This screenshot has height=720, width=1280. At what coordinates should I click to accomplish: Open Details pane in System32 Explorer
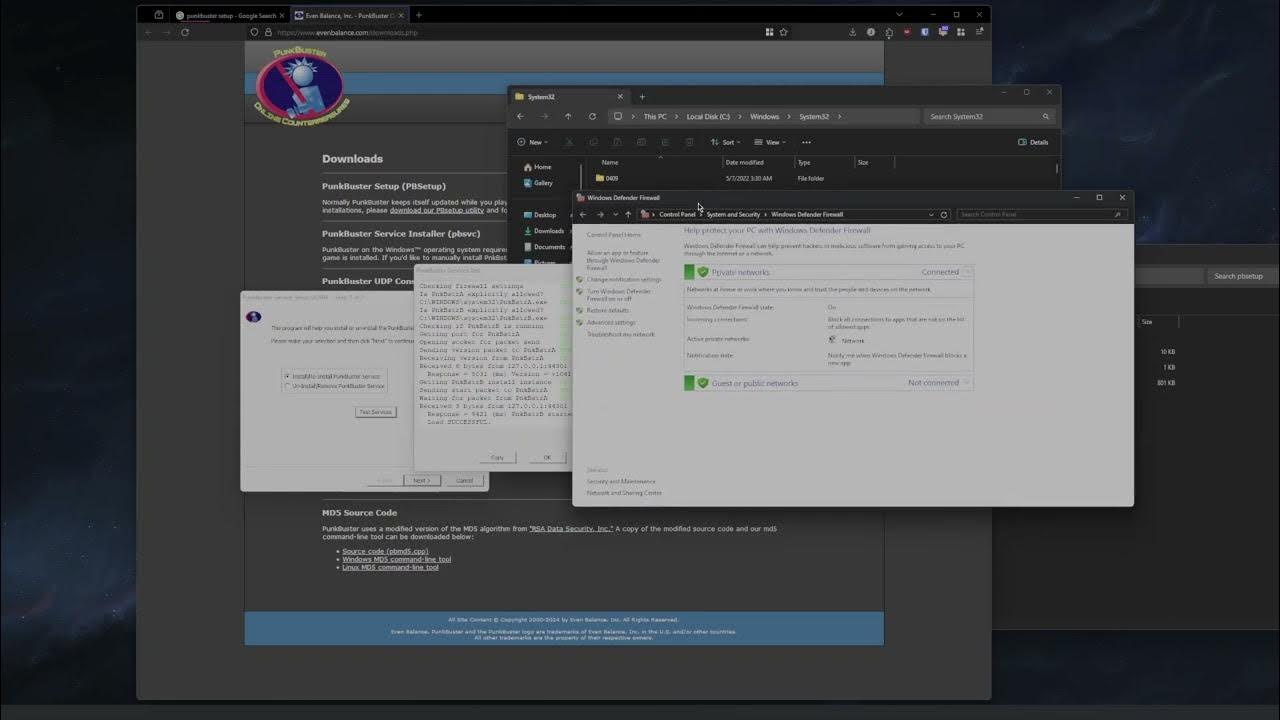tap(1033, 142)
